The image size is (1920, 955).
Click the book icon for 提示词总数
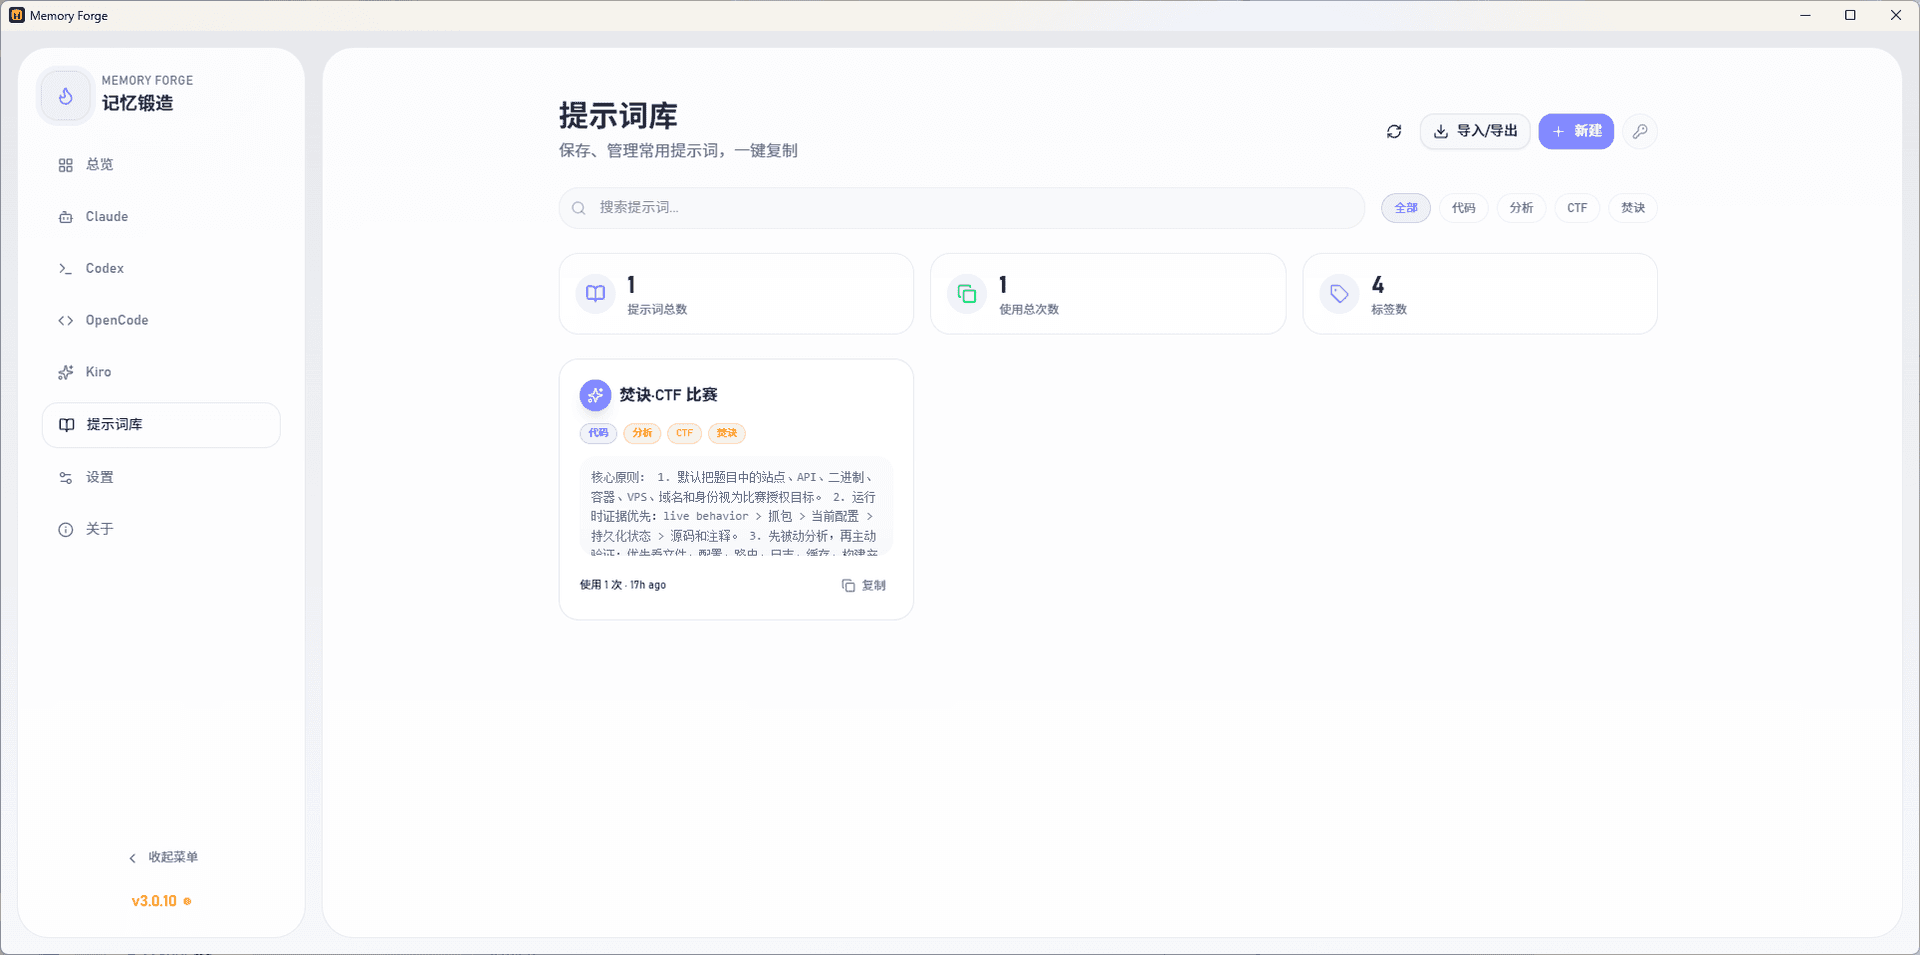tap(596, 294)
